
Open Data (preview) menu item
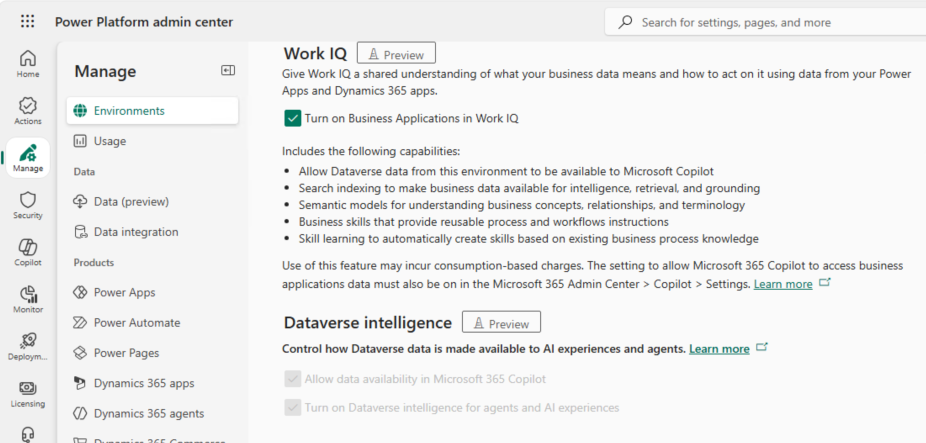point(152,201)
